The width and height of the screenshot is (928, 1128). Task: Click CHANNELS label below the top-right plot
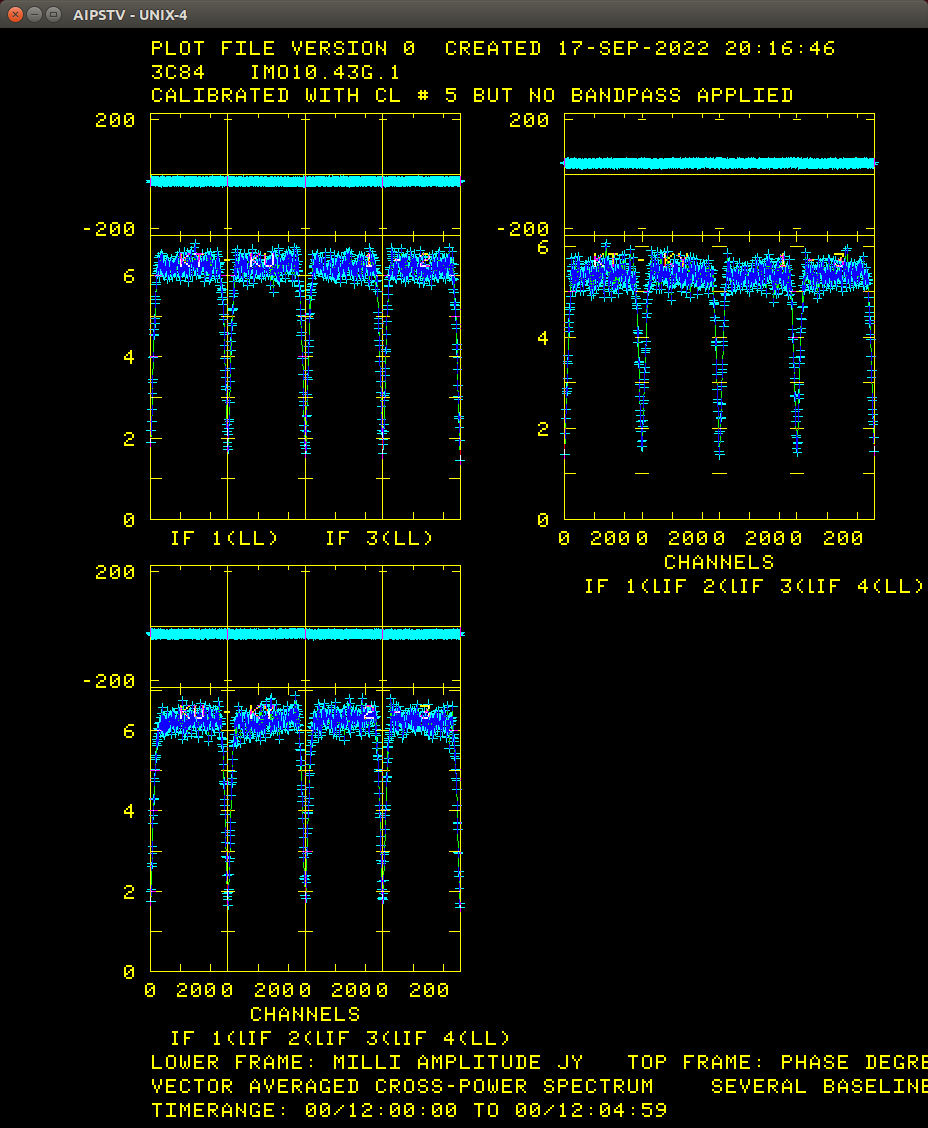(x=719, y=562)
